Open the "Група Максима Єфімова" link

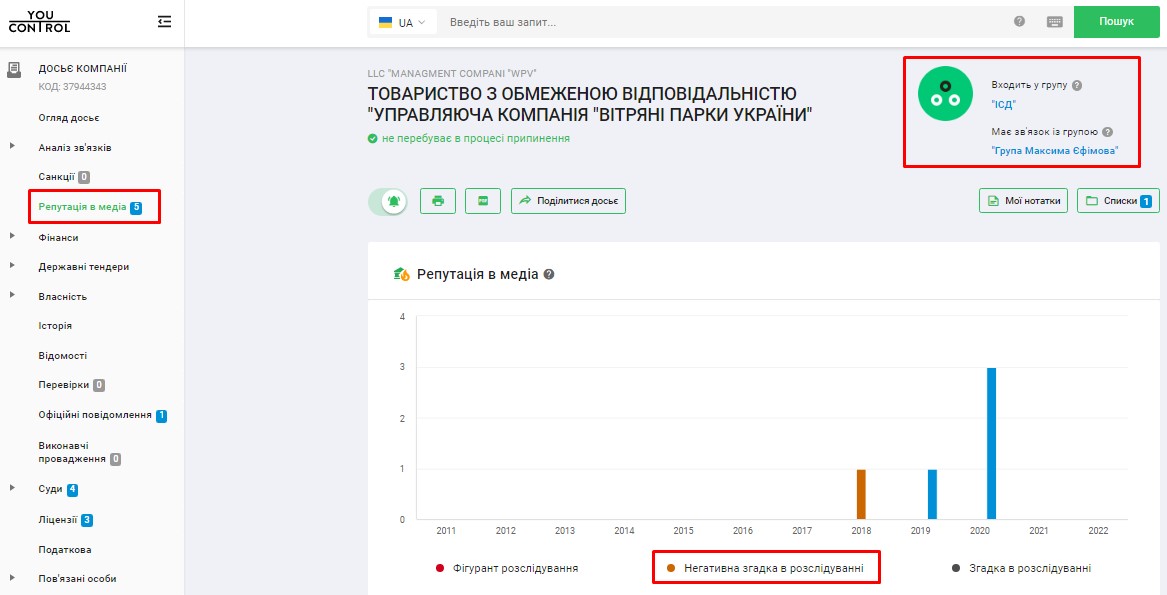tap(1053, 151)
